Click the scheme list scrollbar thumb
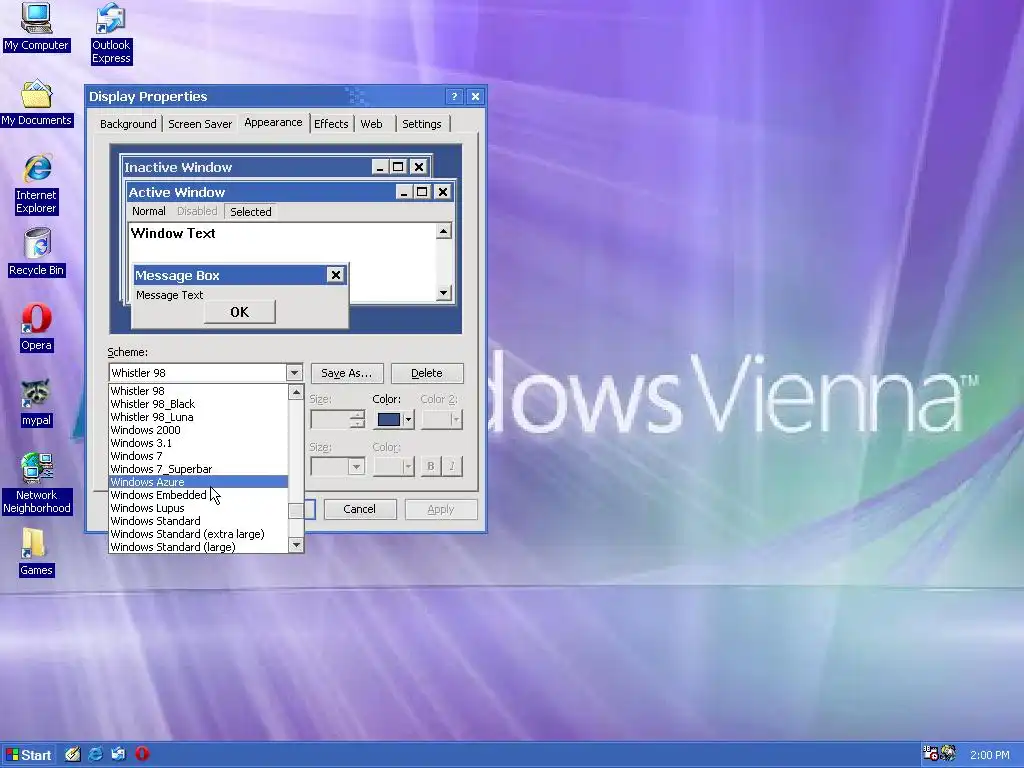The image size is (1024, 768). point(296,511)
